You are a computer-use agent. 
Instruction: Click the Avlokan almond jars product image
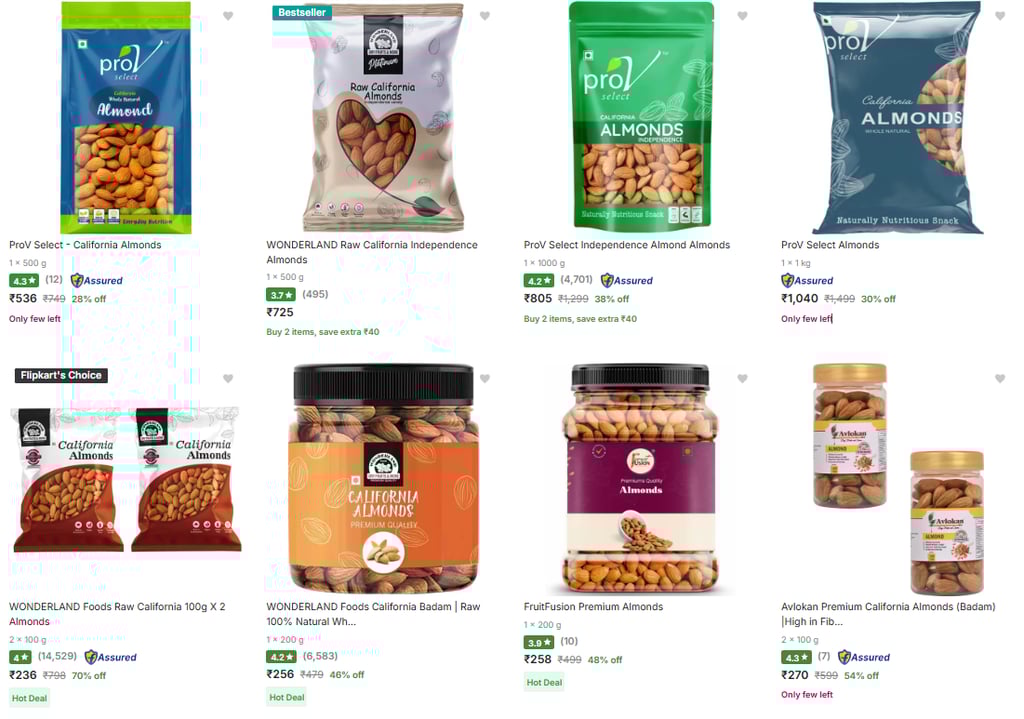coord(899,479)
